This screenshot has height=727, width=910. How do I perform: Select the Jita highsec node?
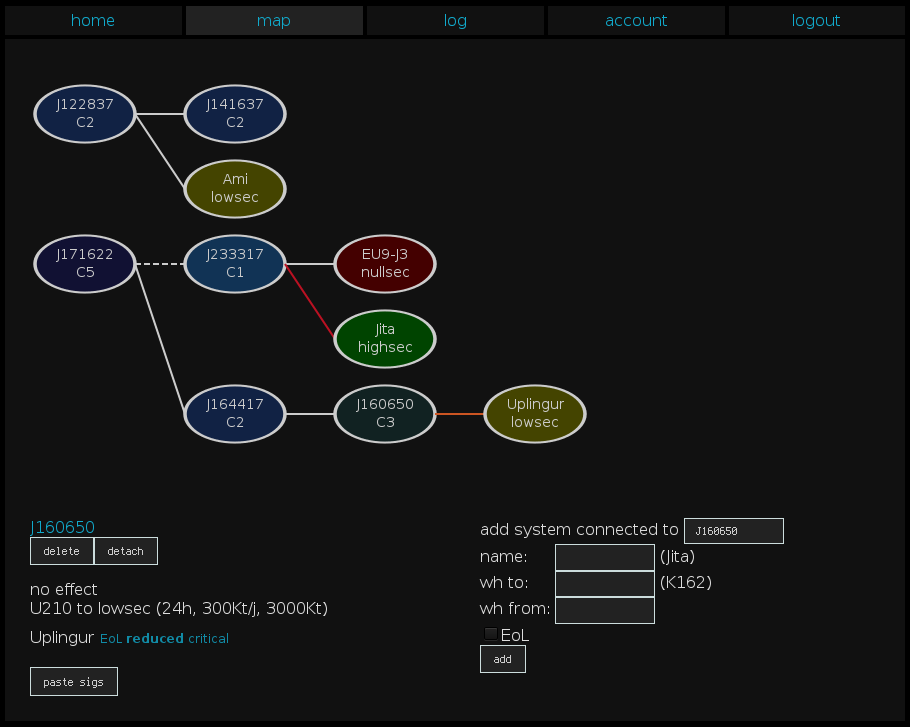coord(385,338)
